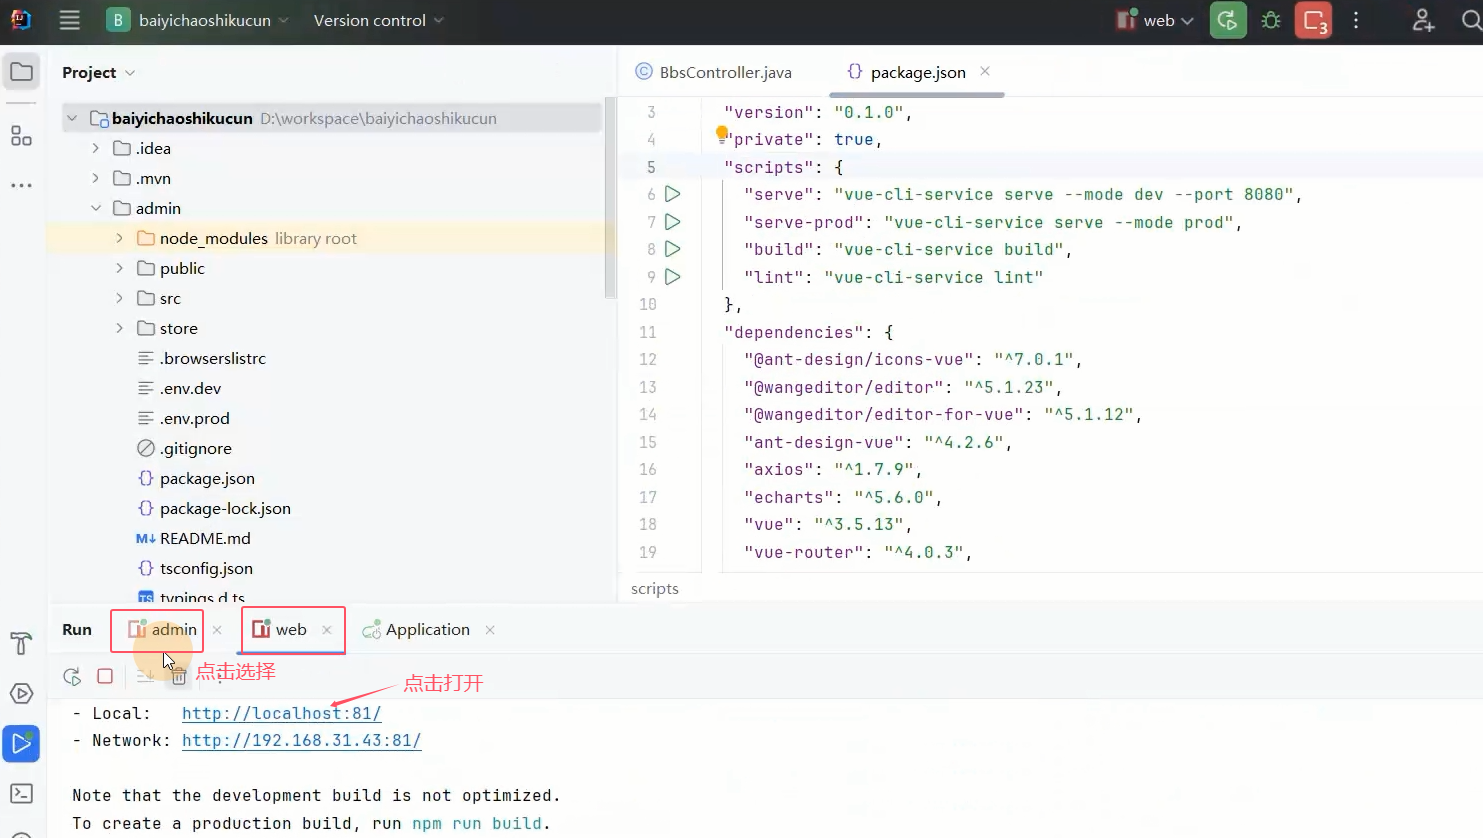
Task: Collapse the admin folder in Project tree
Action: 95,208
